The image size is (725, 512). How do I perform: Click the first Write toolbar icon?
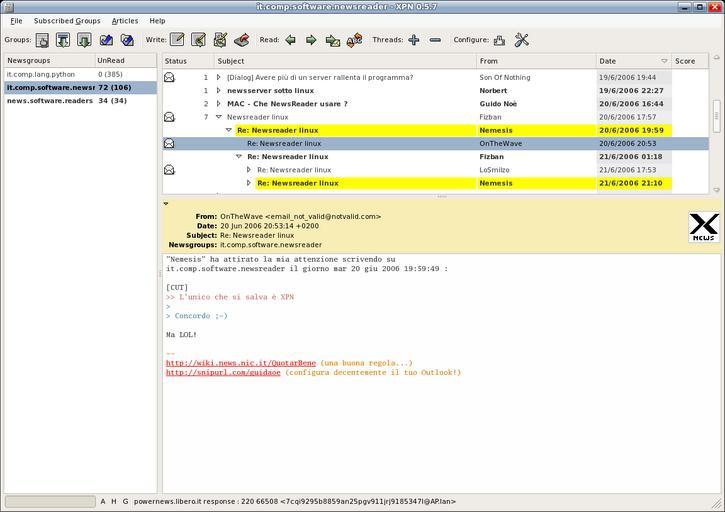point(177,40)
